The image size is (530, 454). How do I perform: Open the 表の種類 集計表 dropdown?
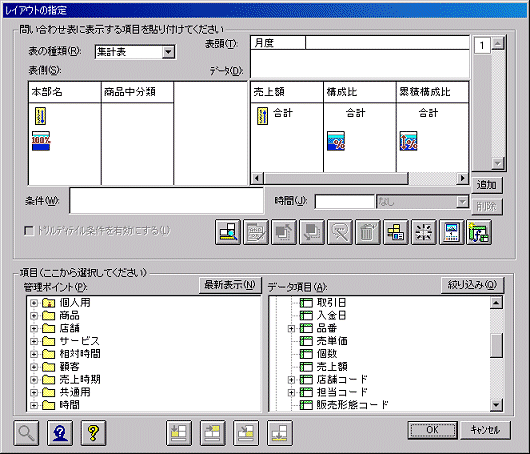(x=168, y=52)
